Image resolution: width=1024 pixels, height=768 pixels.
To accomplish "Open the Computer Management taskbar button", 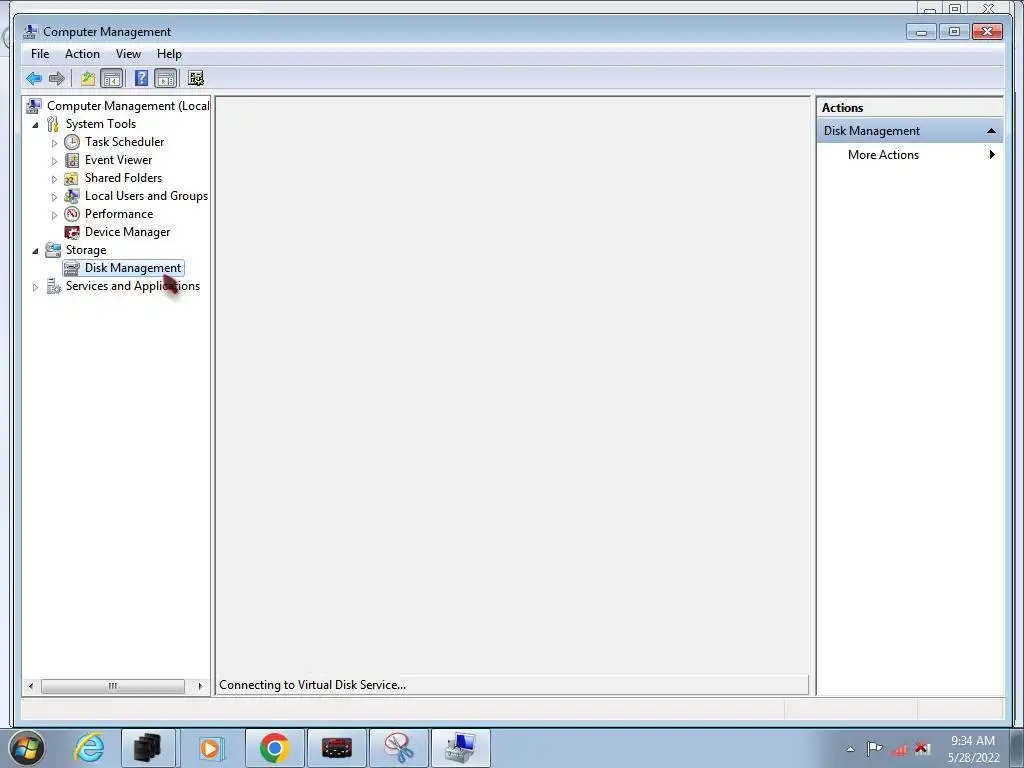I will [460, 748].
